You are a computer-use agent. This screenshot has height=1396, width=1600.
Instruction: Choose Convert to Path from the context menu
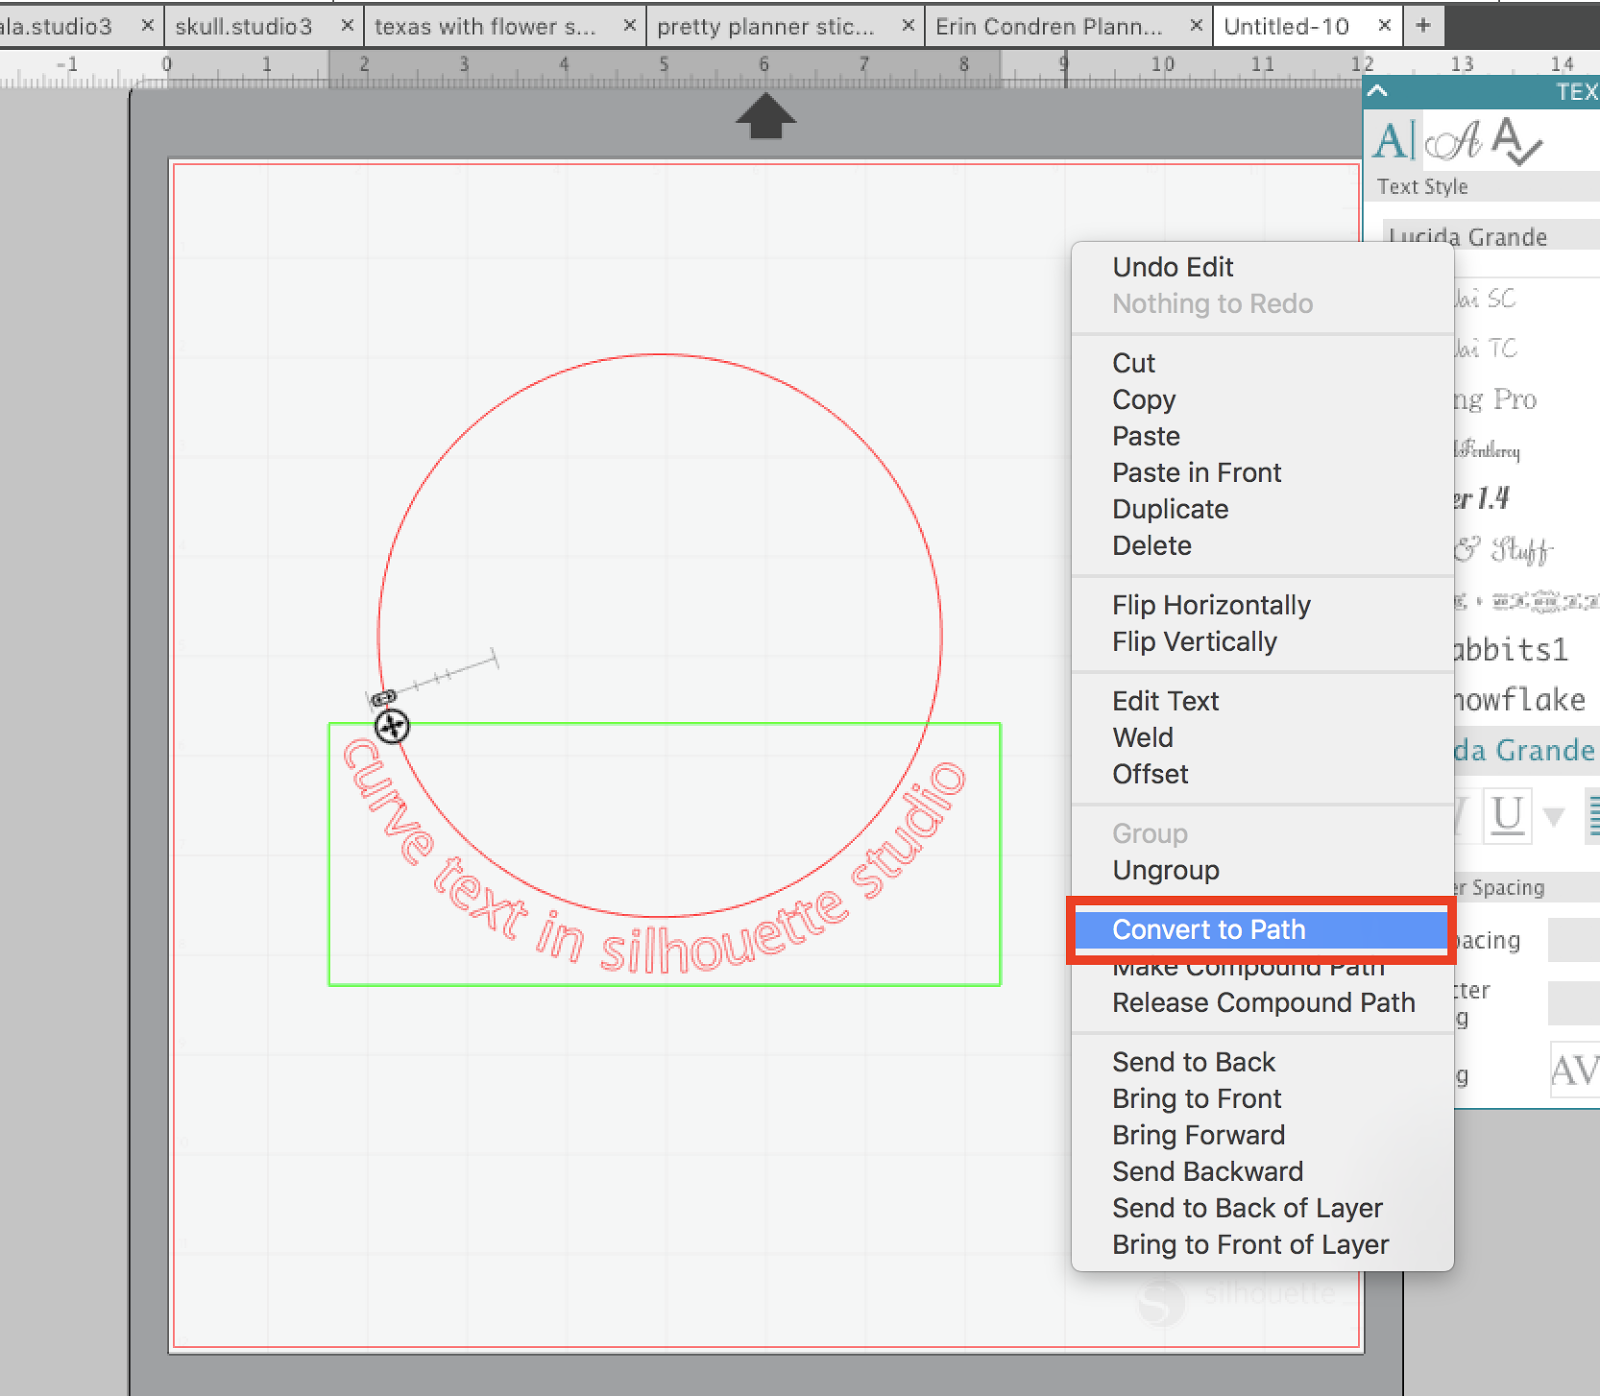[1209, 930]
